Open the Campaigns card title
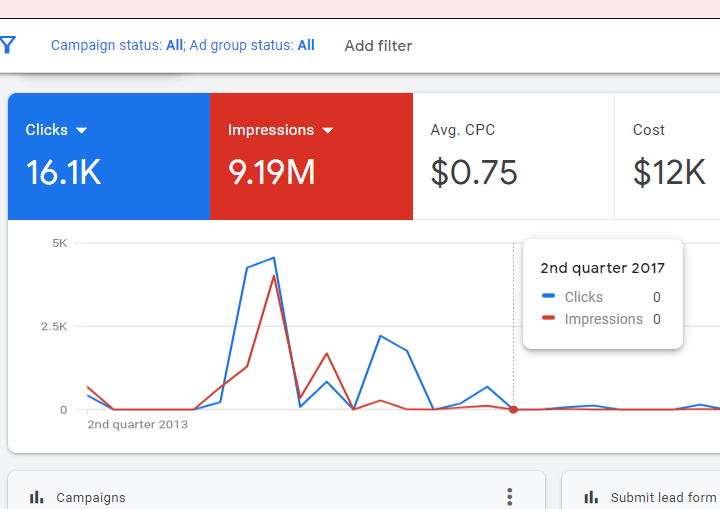This screenshot has height=509, width=720. (91, 497)
